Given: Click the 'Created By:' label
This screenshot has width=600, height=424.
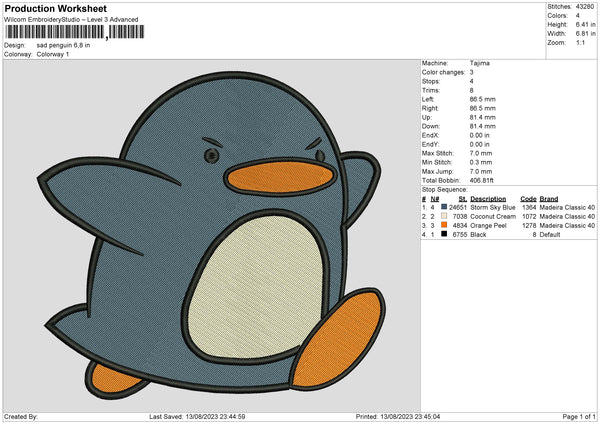Looking at the screenshot, I should click(x=21, y=416).
